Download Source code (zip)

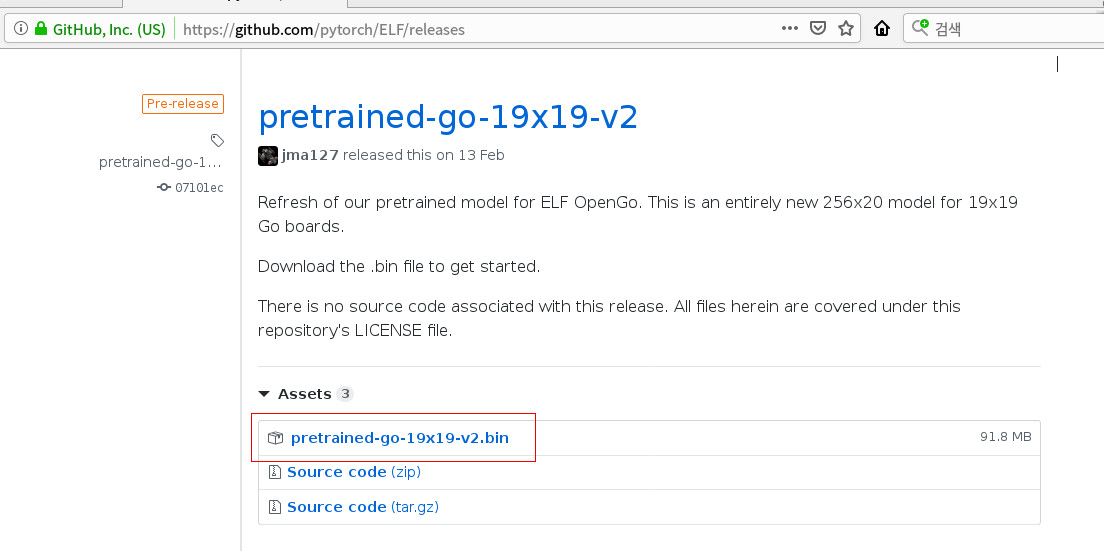click(354, 472)
